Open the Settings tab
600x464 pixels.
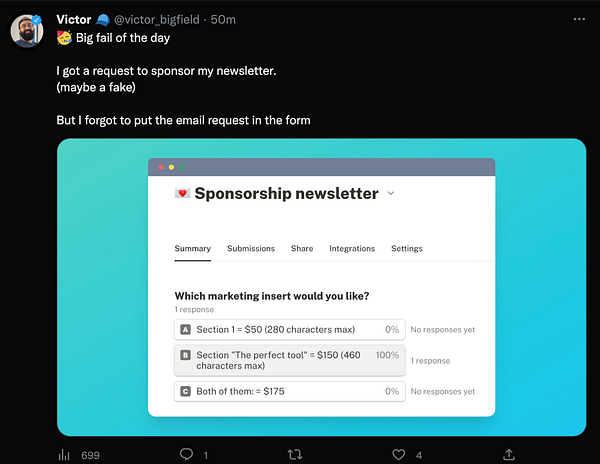(407, 249)
